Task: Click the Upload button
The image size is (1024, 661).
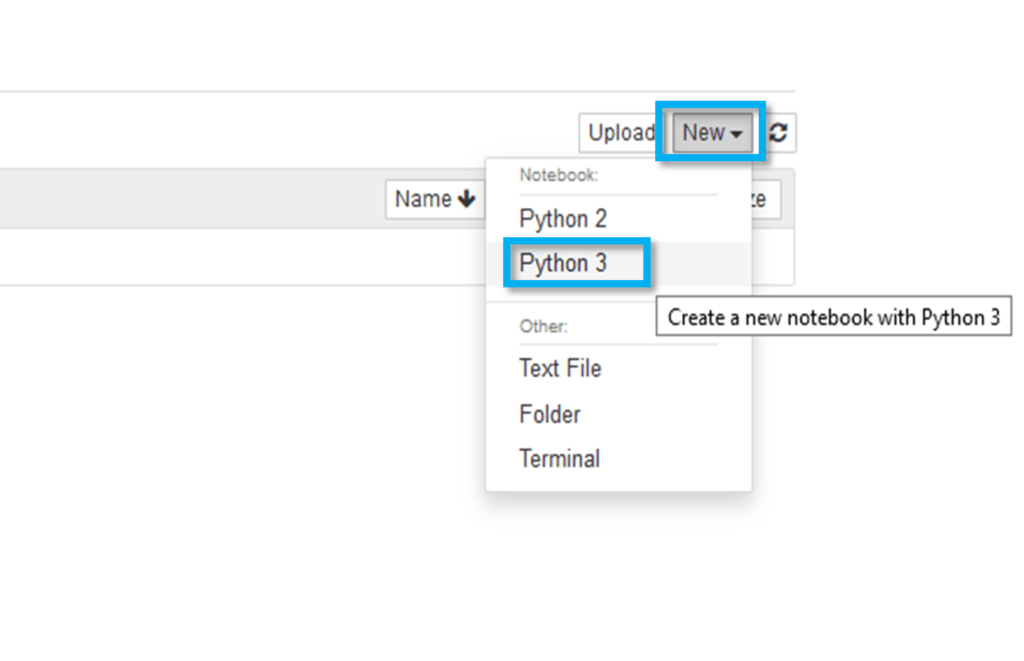Action: pyautogui.click(x=620, y=133)
